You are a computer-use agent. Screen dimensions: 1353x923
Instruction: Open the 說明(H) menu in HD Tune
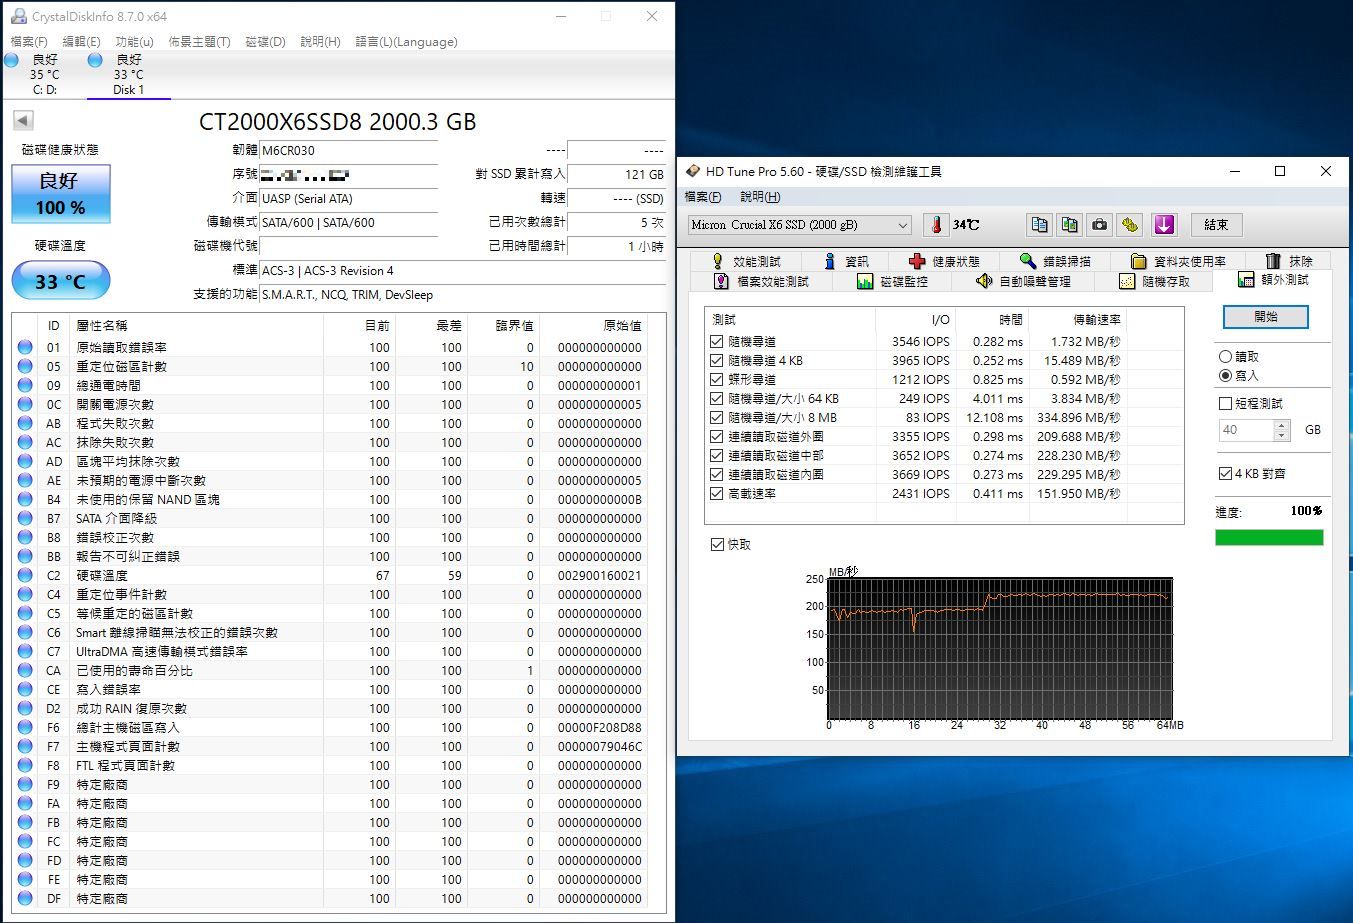click(x=760, y=197)
